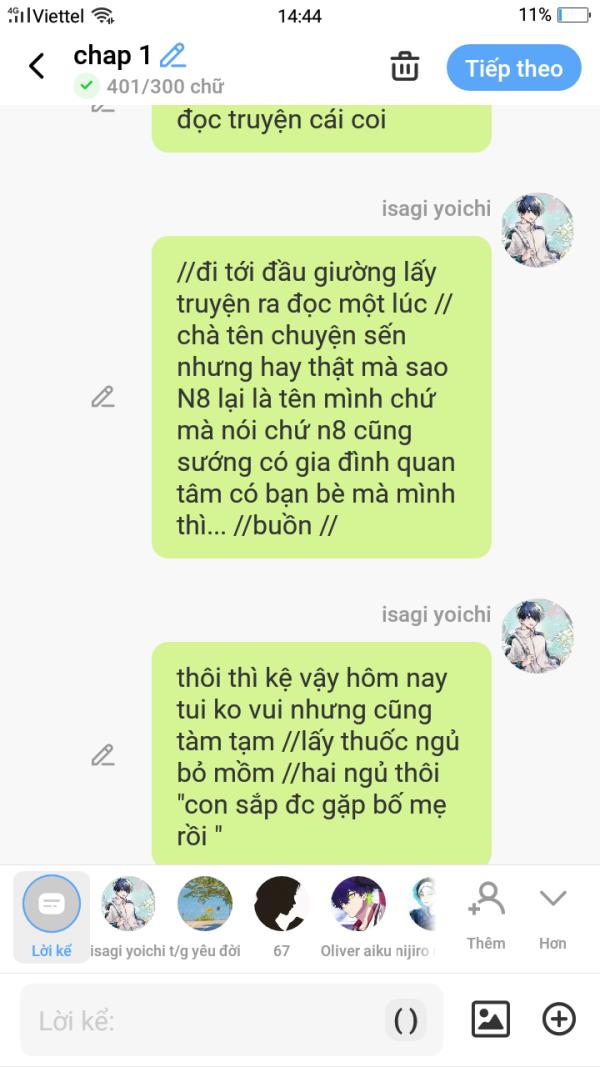Edit the message starting with thôi thì kệ
Viewport: 600px width, 1067px height.
pos(103,755)
